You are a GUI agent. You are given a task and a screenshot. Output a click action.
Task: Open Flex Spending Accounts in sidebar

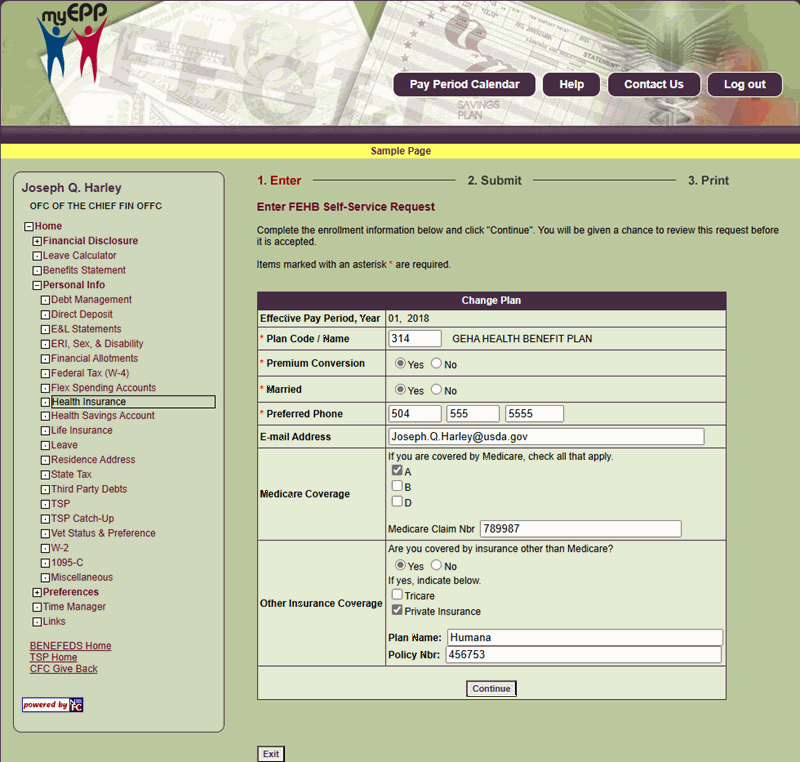(104, 388)
